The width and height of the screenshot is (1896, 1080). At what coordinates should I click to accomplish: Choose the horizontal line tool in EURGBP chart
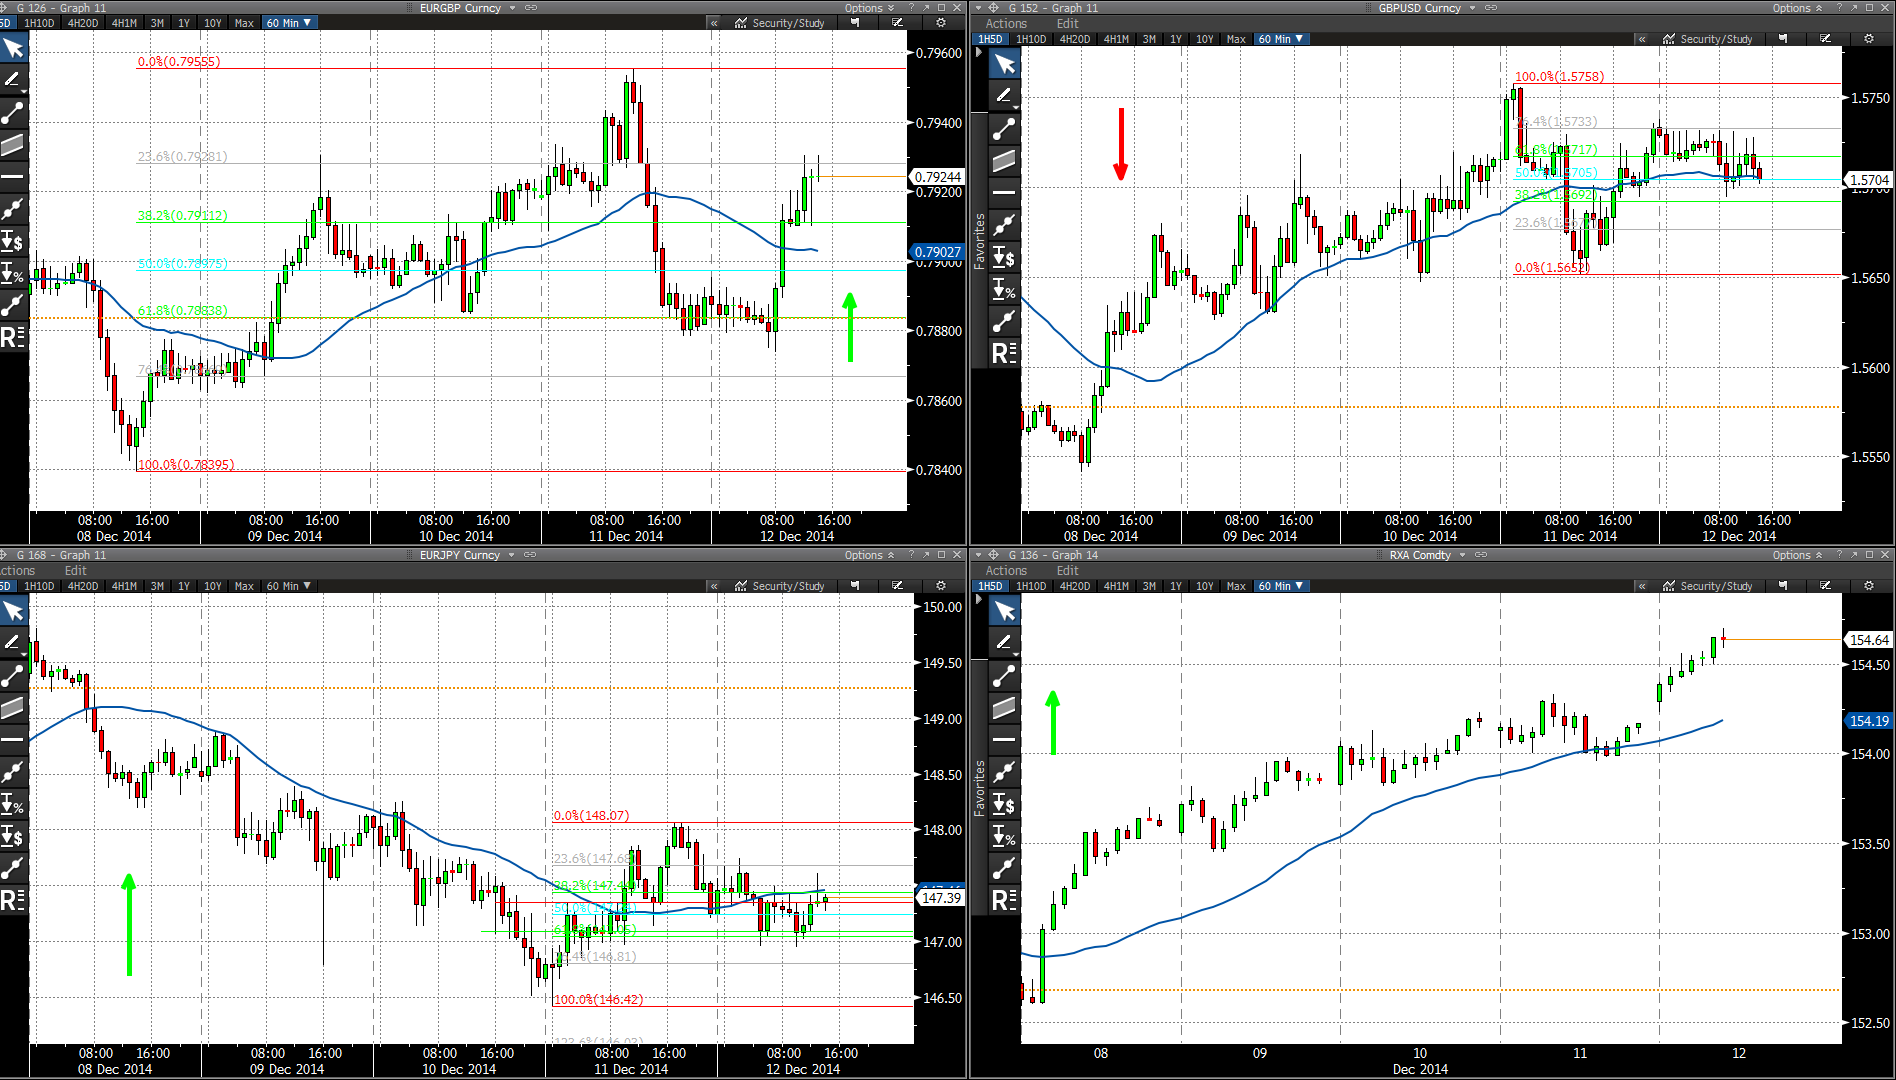[x=13, y=176]
